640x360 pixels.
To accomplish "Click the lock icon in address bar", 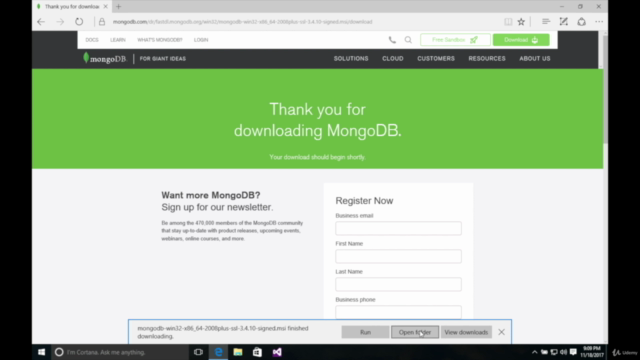I will coord(102,22).
